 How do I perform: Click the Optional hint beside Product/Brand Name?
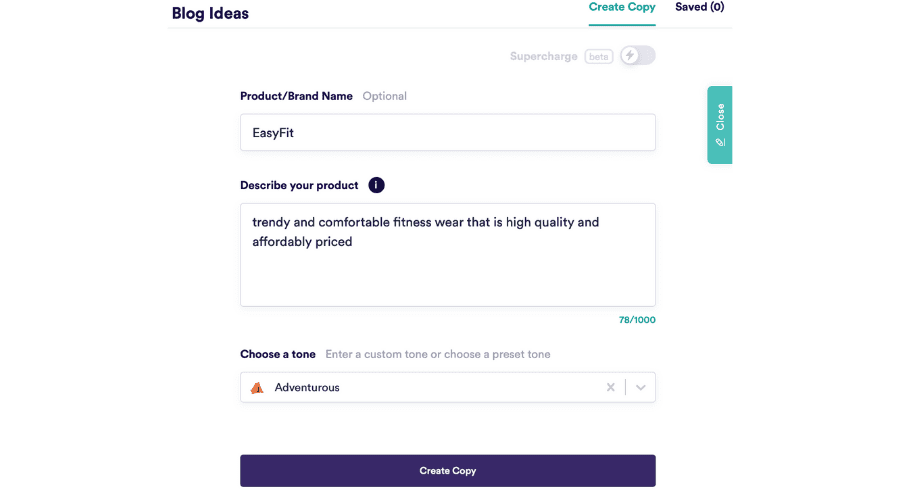tap(385, 96)
